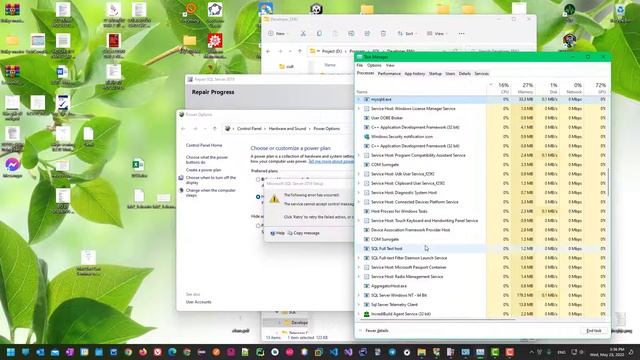
Task: Click Hardware and Sound in the breadcrumb
Action: click(x=287, y=129)
